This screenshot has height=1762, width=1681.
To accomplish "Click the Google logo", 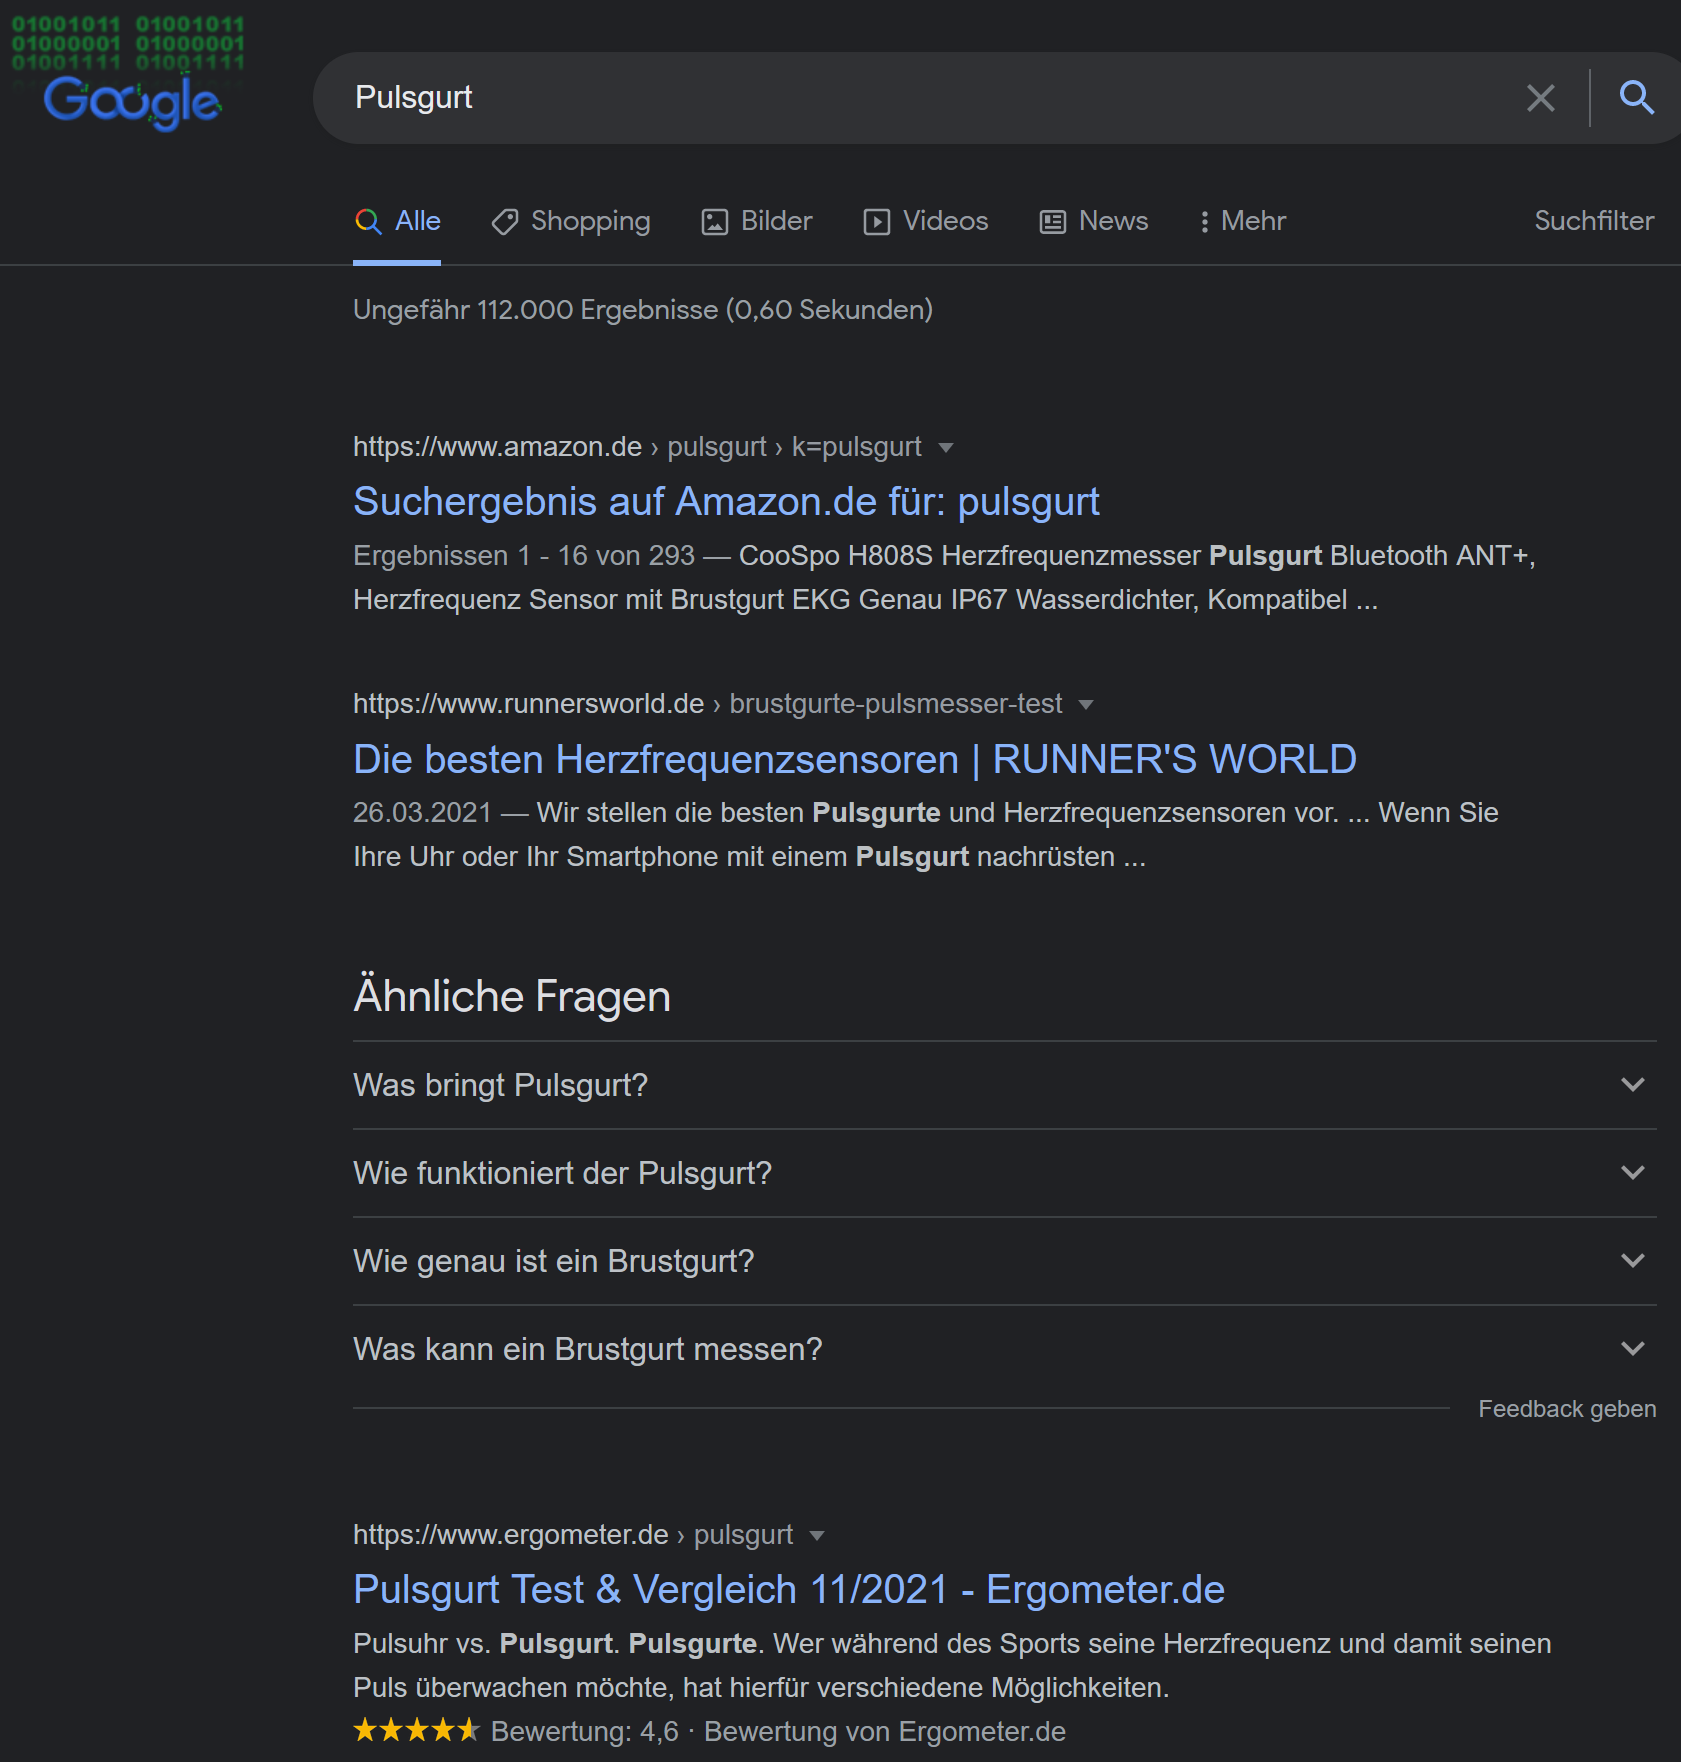I will (132, 100).
